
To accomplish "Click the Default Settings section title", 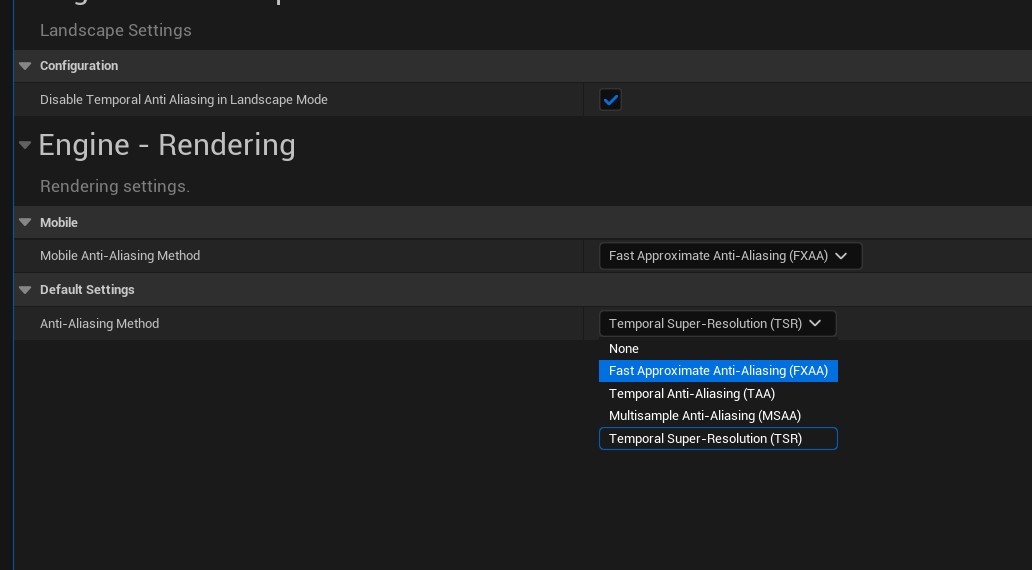I will pyautogui.click(x=87, y=290).
